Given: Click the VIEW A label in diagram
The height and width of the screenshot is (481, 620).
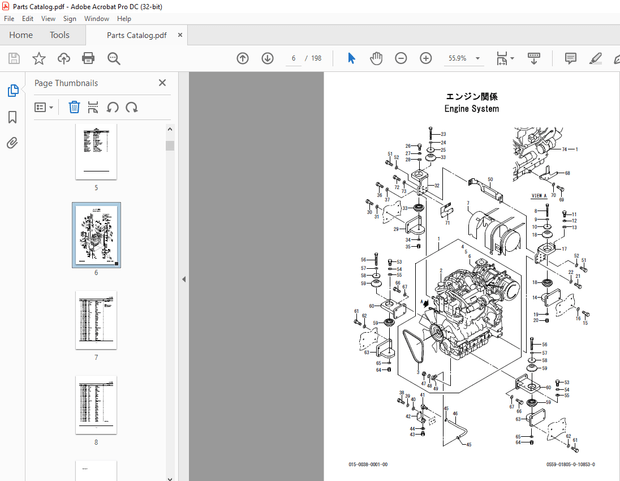Looking at the screenshot, I should coord(539,196).
